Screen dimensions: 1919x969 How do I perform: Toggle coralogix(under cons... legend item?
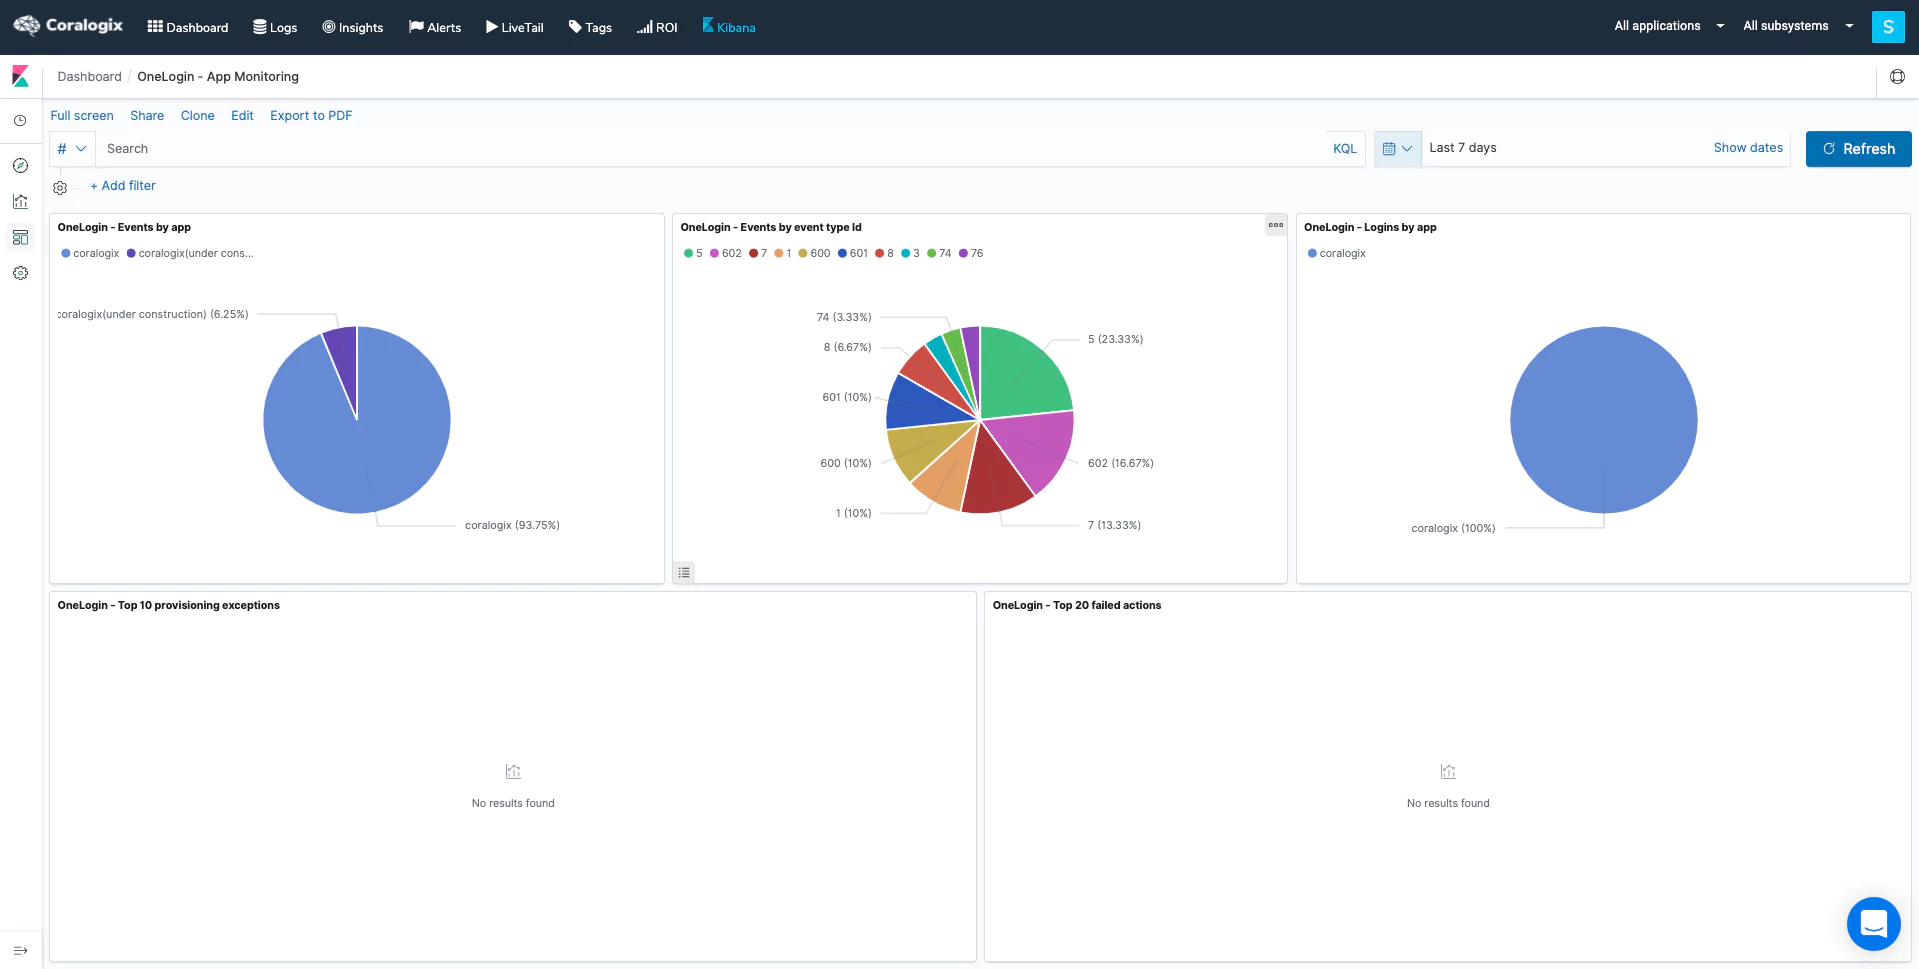pos(190,254)
